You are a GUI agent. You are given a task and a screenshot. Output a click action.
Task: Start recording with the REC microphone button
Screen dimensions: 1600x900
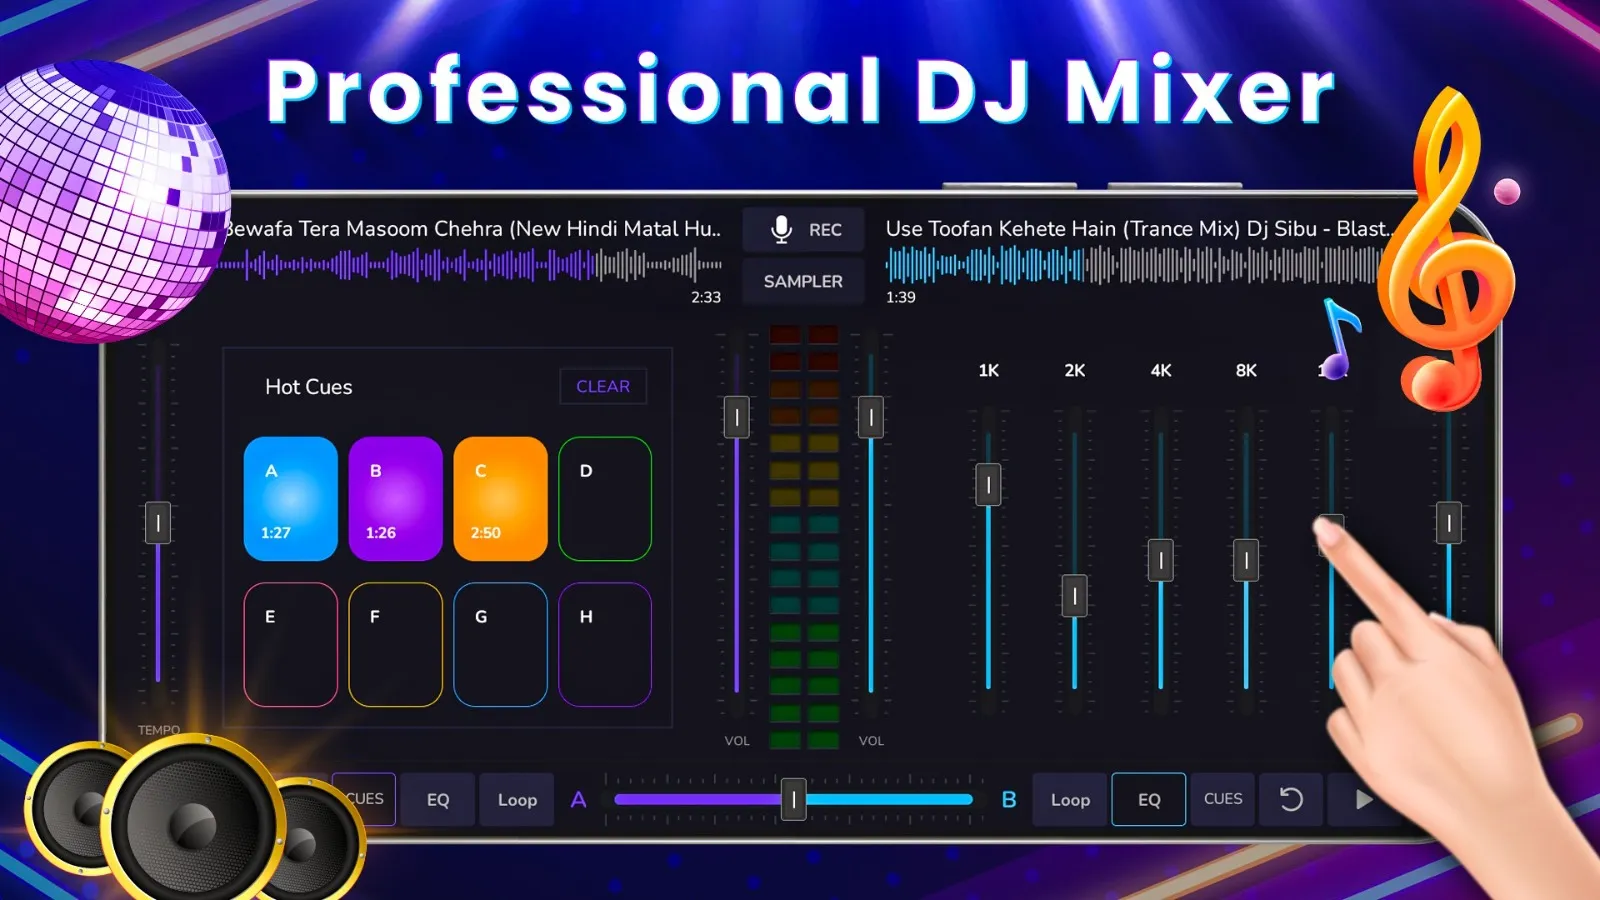point(803,230)
